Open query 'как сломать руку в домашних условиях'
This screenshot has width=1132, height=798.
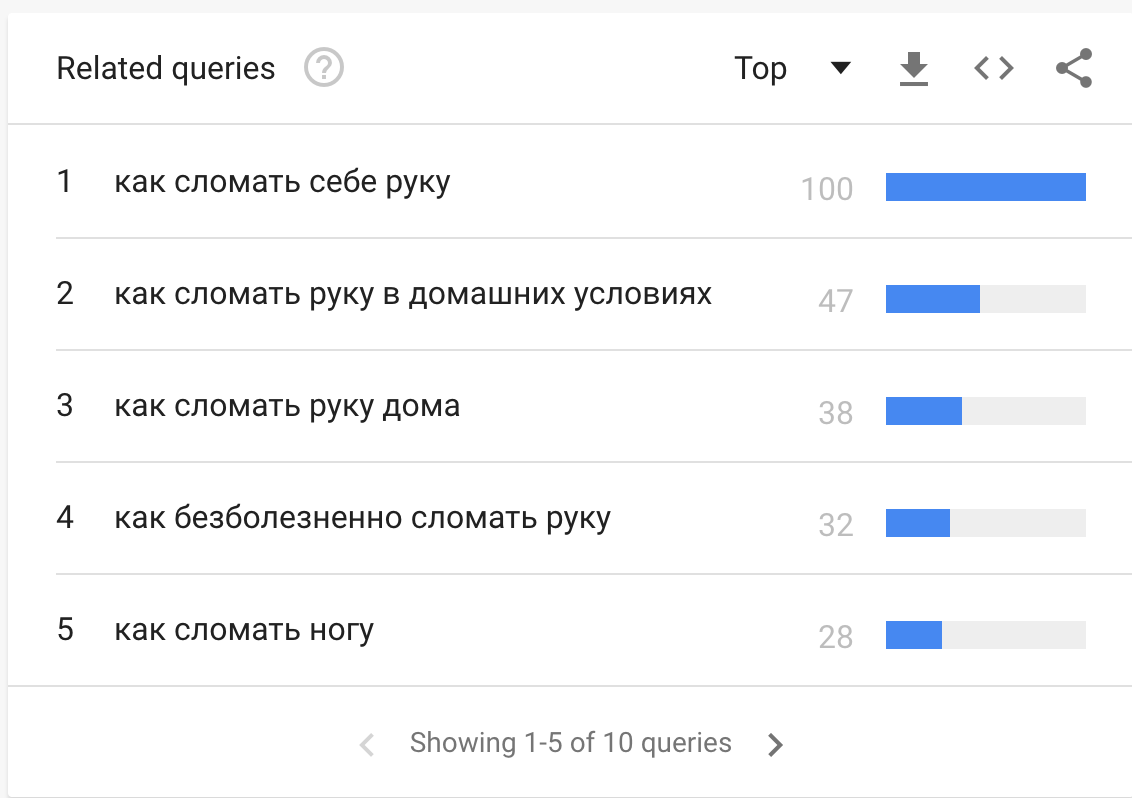(412, 294)
